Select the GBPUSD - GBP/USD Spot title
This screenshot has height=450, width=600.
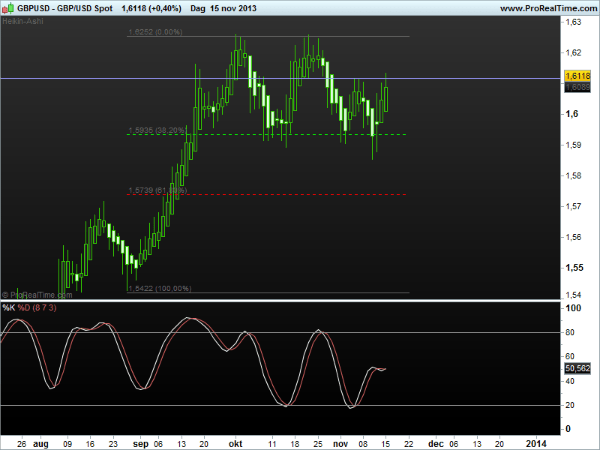click(65, 8)
